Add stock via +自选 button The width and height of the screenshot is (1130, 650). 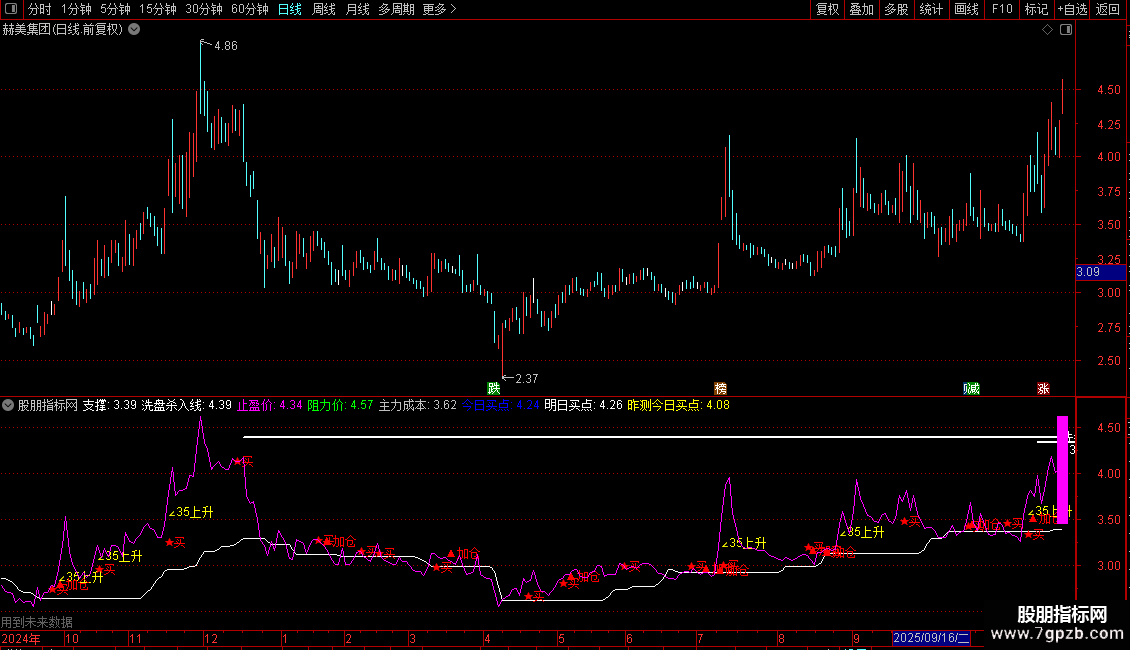(1072, 10)
